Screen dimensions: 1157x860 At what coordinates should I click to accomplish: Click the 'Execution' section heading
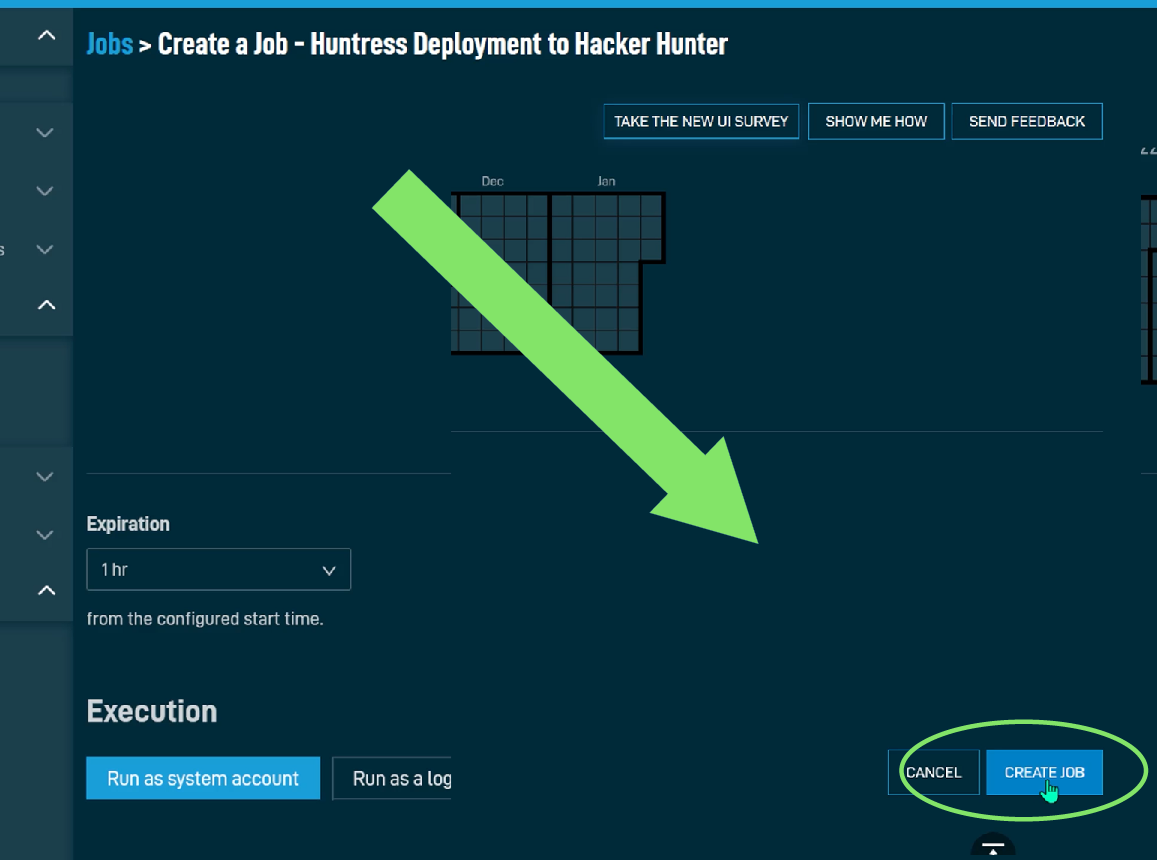click(152, 712)
